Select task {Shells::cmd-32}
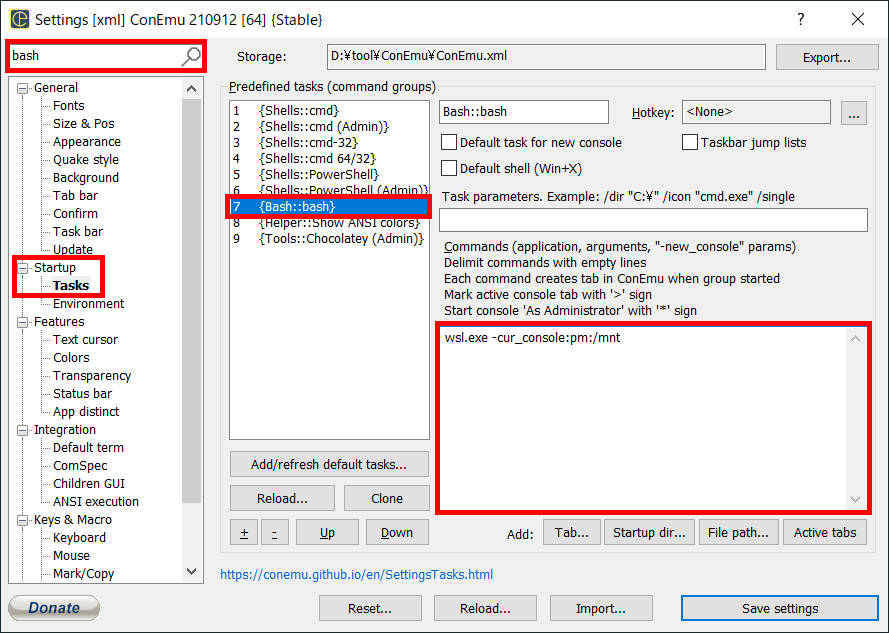Screen dimensions: 889x633 329,142
